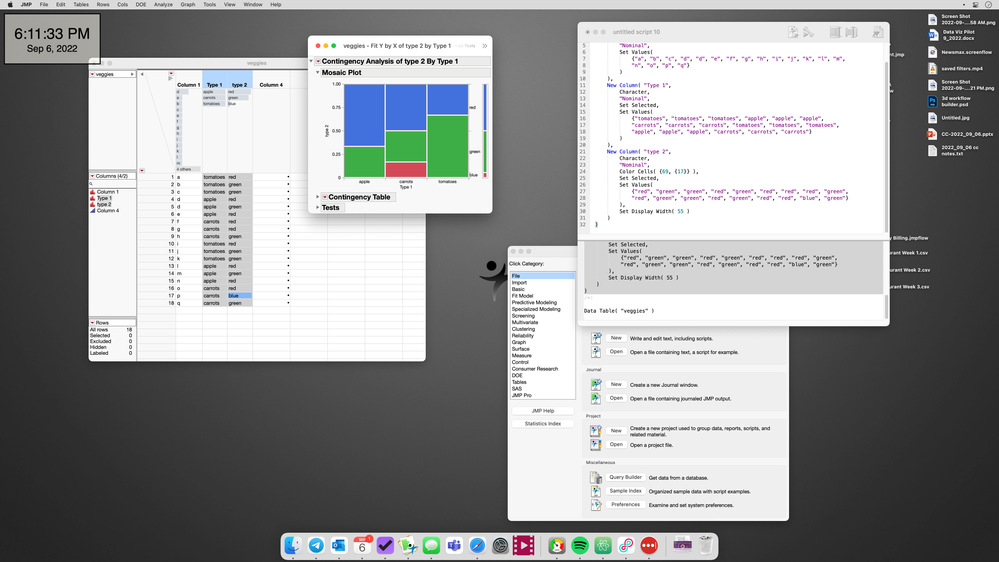
Task: Click the Query Builder icon in JMP Starter
Action: click(x=596, y=477)
